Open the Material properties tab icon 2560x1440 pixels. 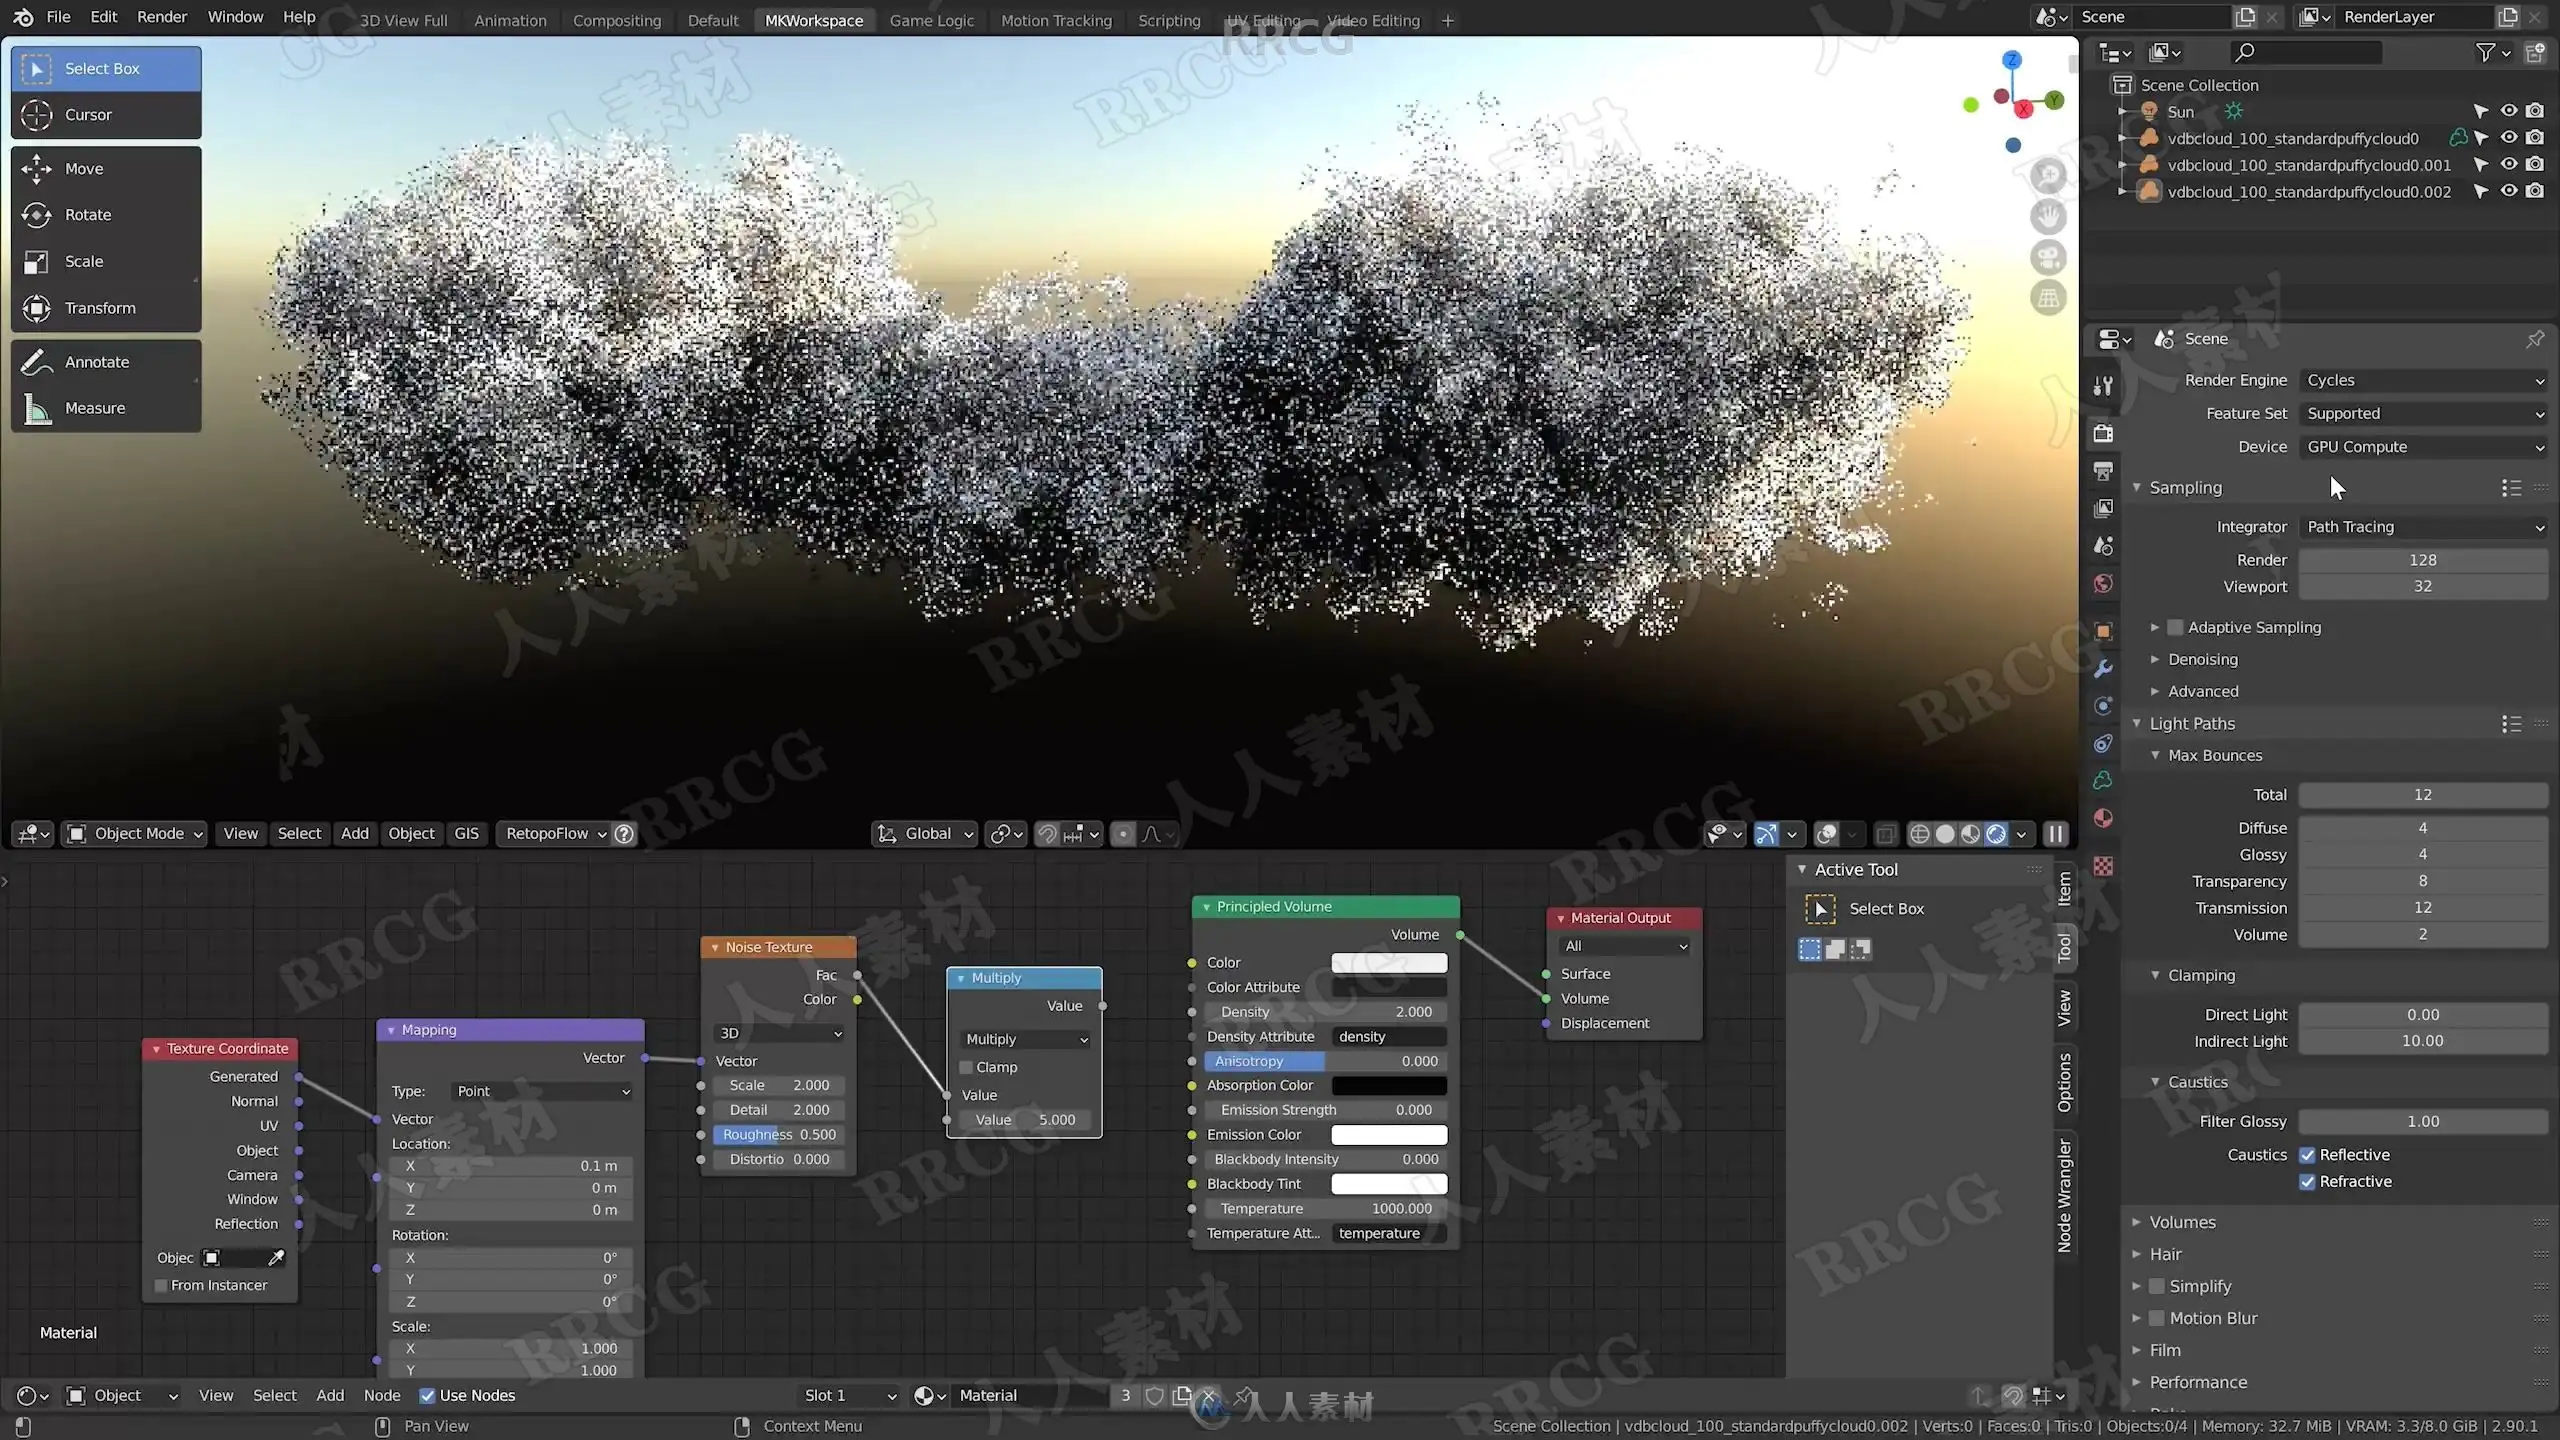pos(2103,818)
